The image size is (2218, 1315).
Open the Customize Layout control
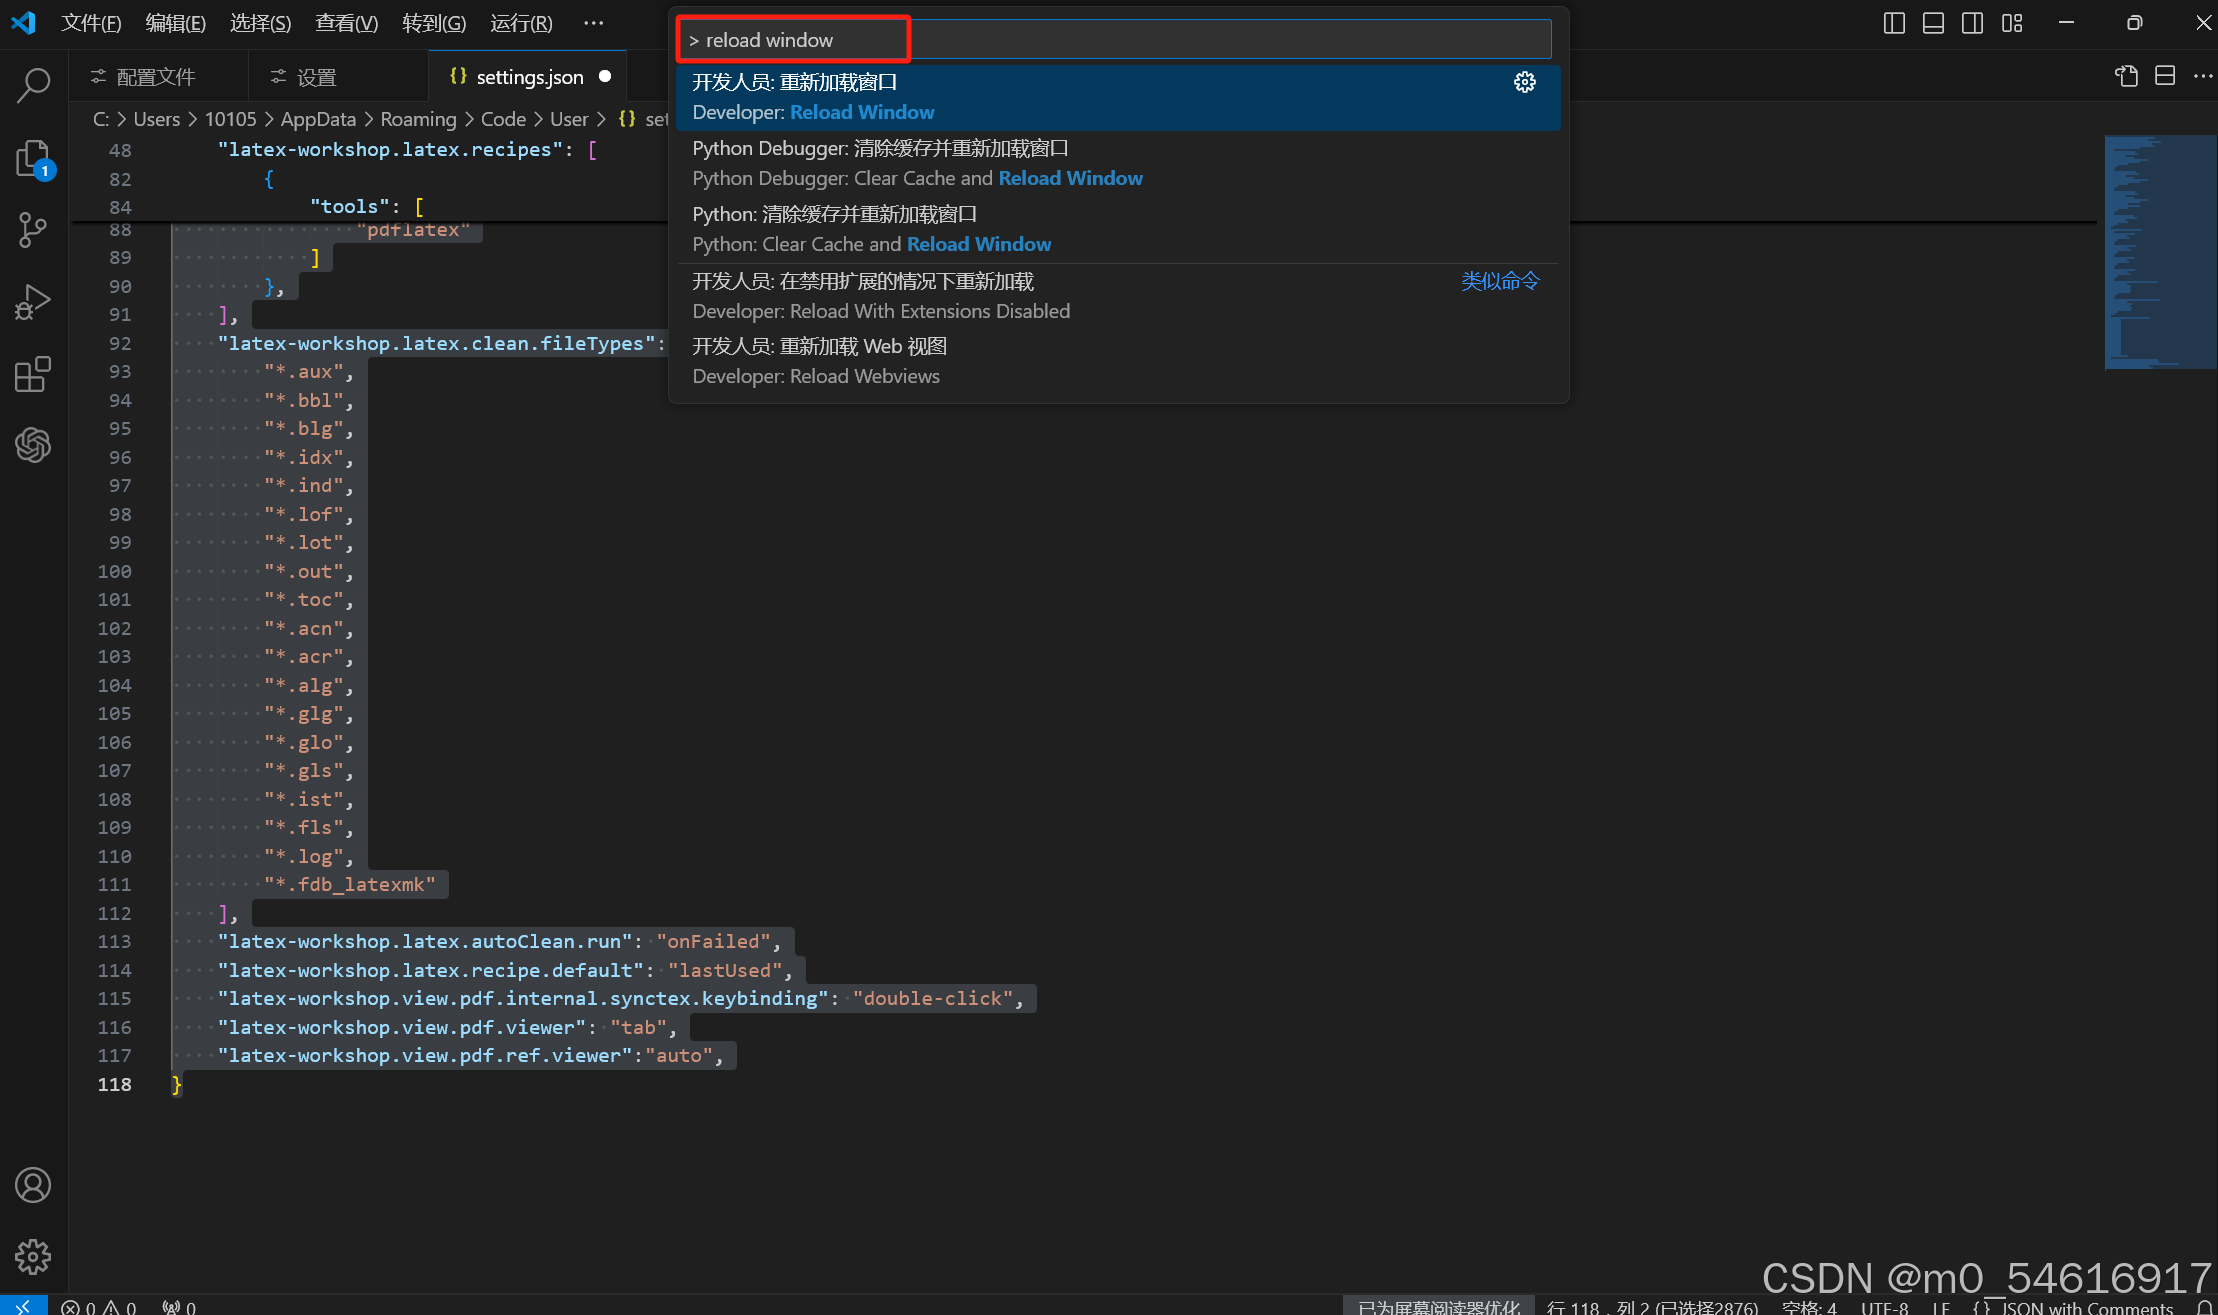coord(2013,22)
